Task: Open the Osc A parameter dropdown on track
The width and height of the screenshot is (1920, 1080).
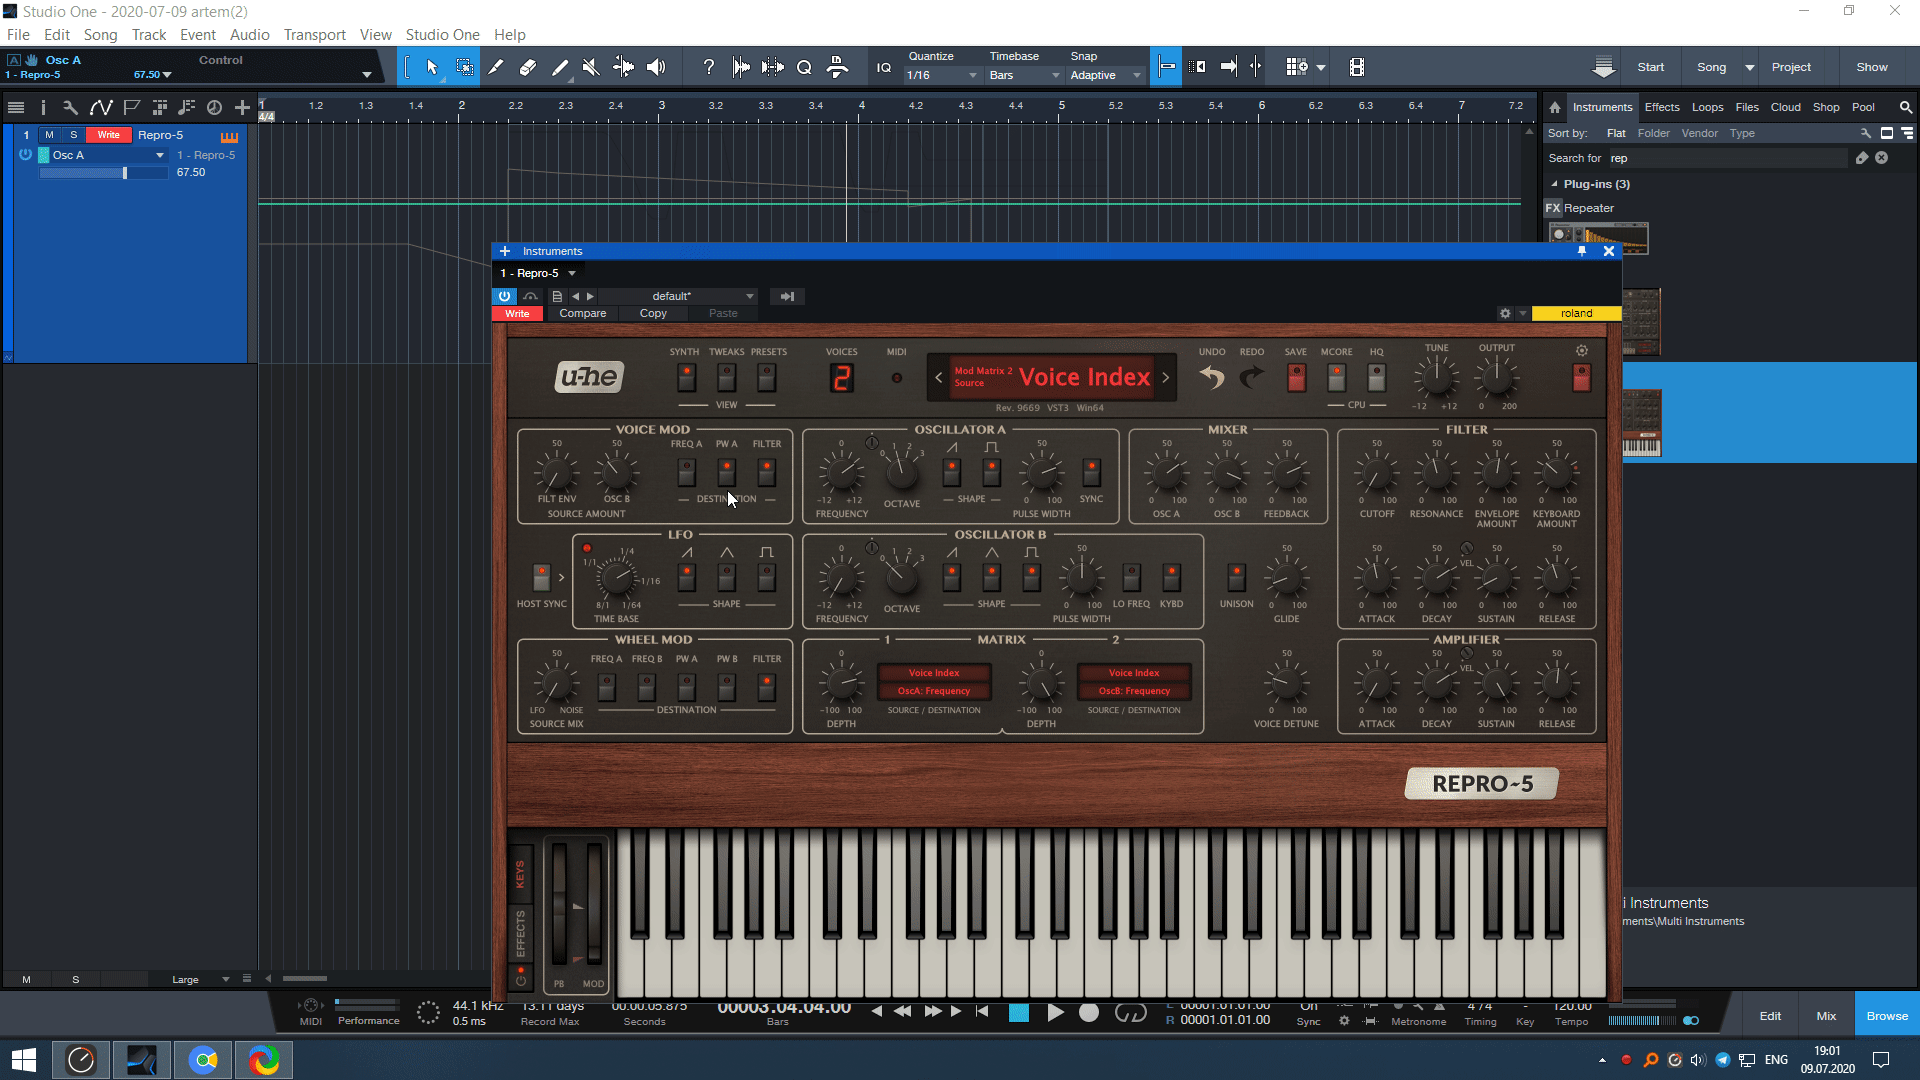Action: click(x=108, y=155)
